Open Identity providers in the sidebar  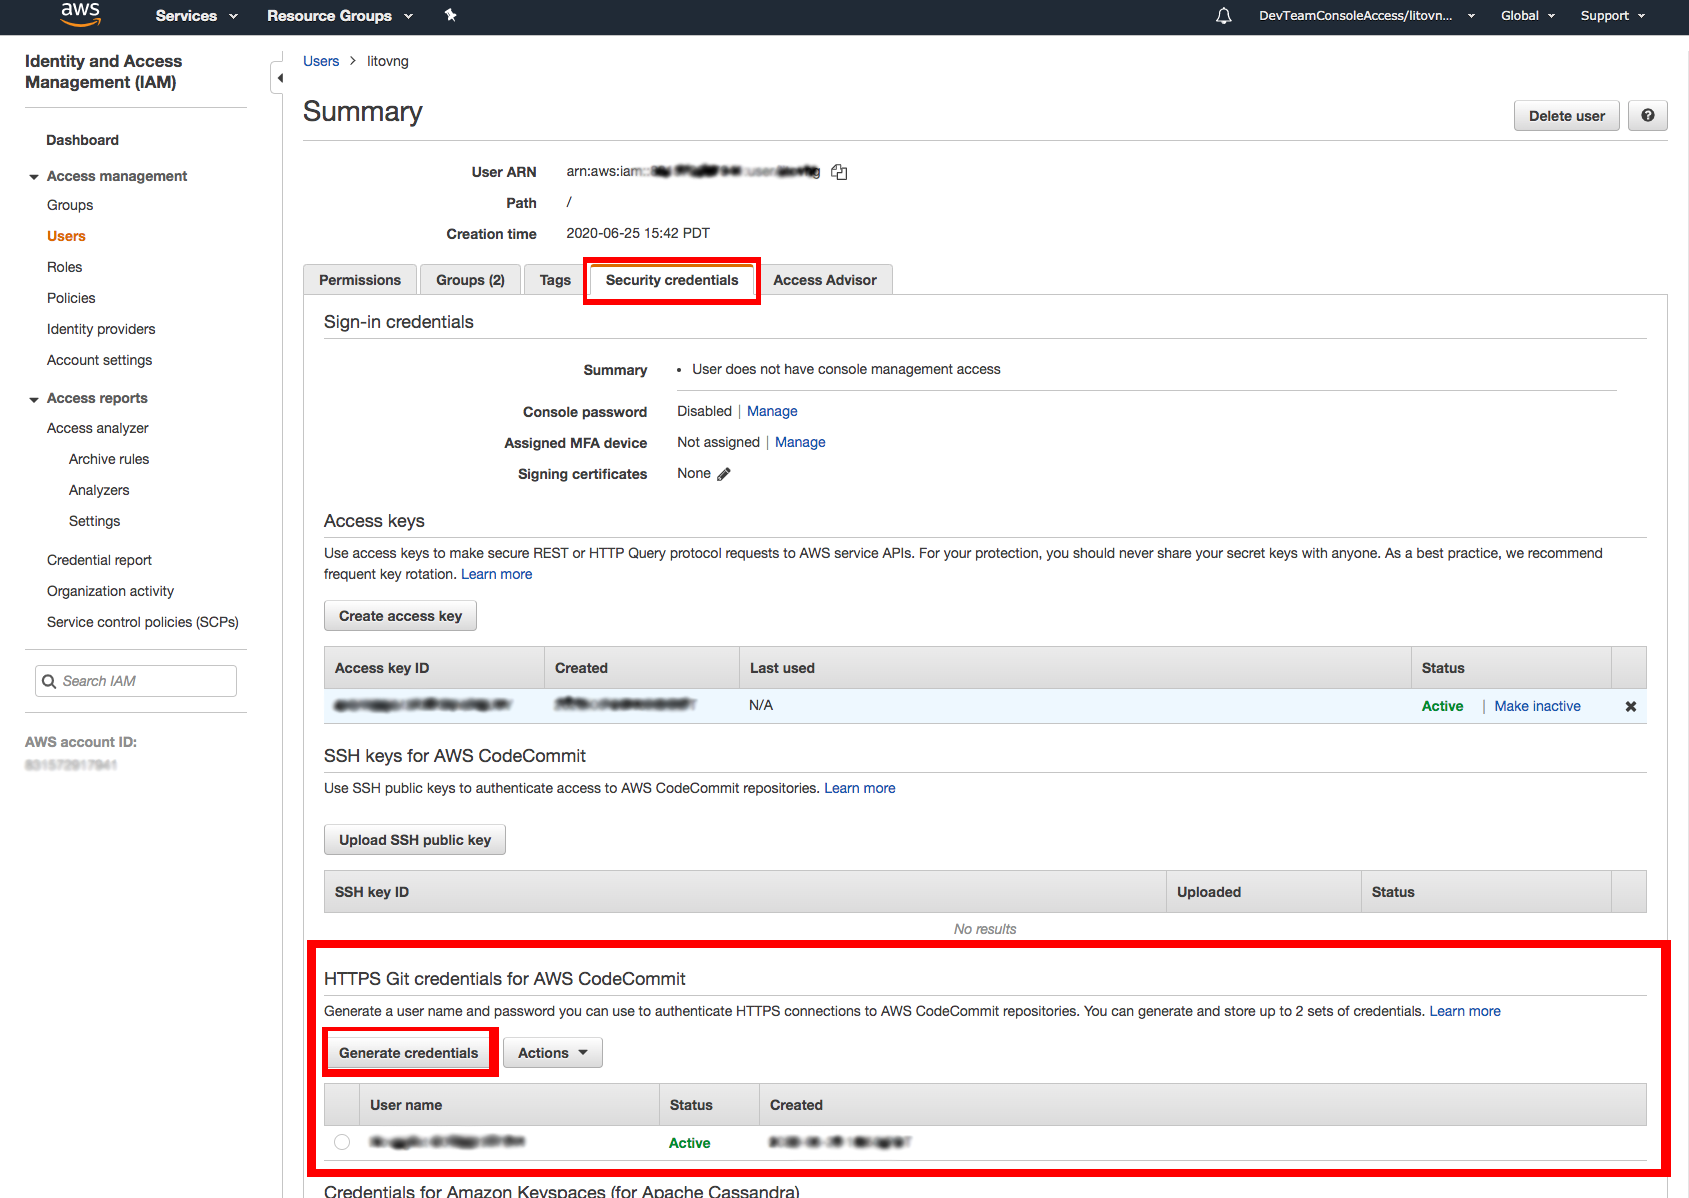[x=101, y=329]
